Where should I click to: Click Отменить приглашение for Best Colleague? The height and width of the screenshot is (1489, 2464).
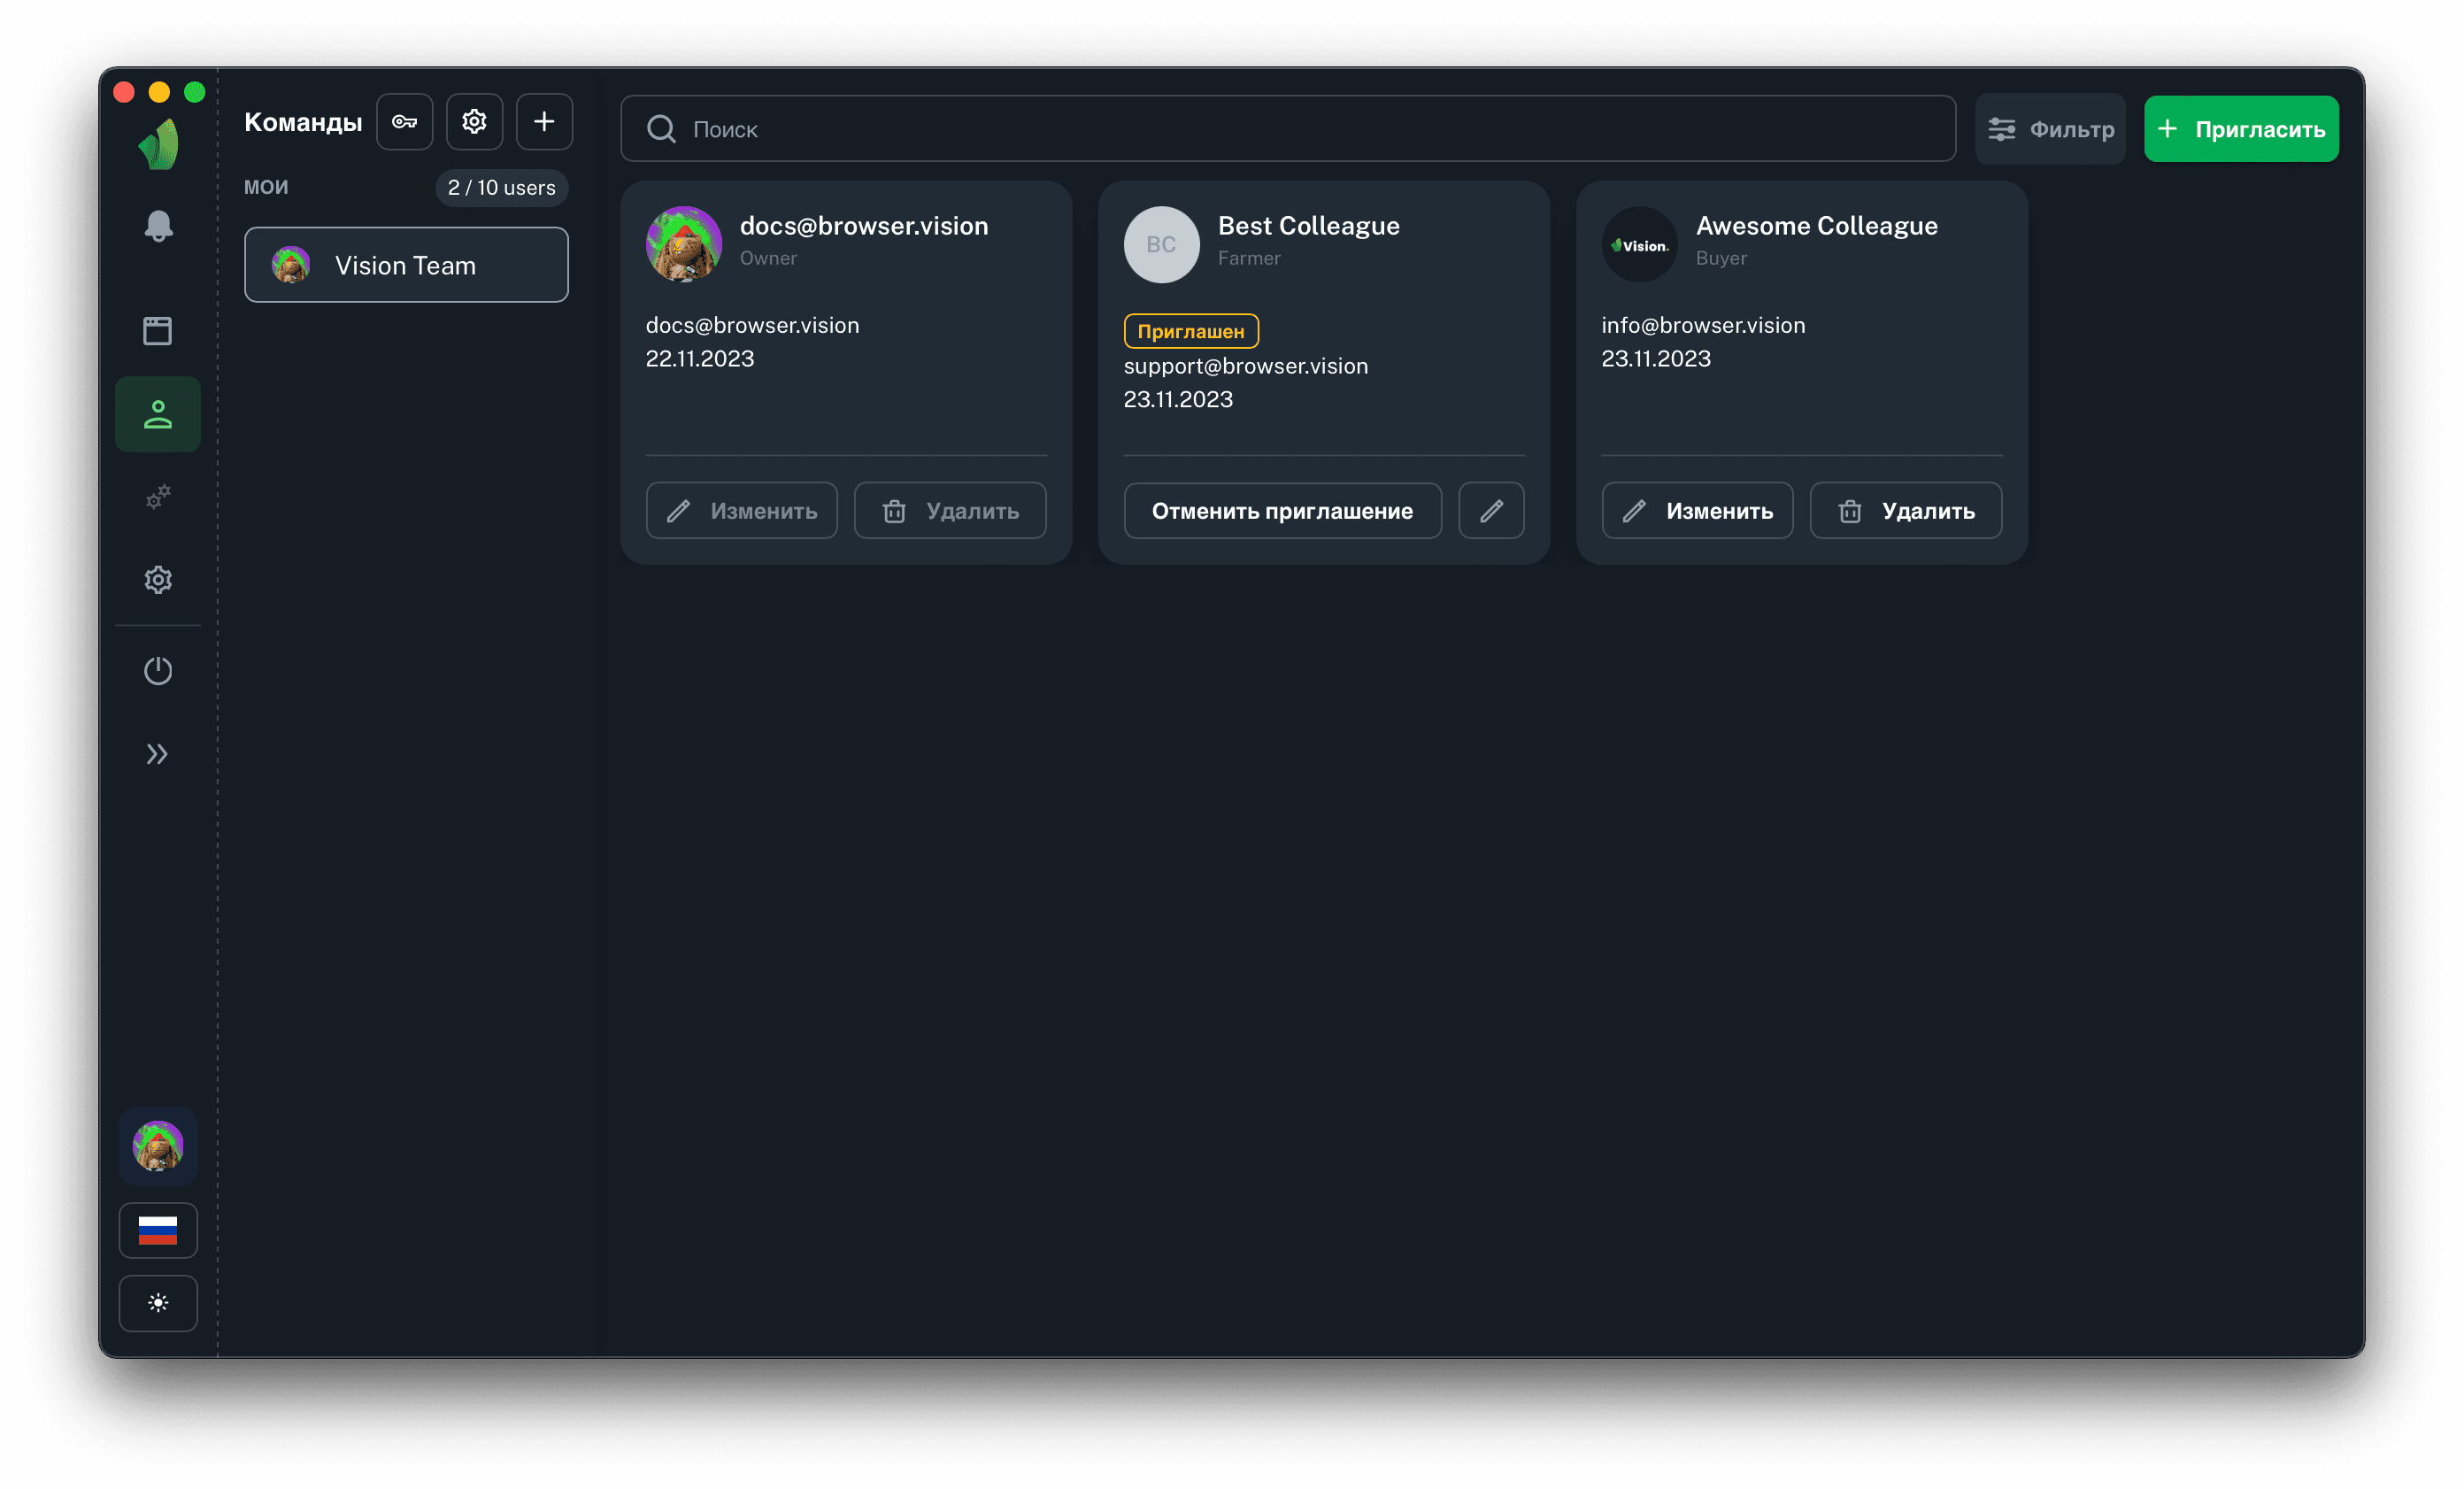click(x=1282, y=511)
